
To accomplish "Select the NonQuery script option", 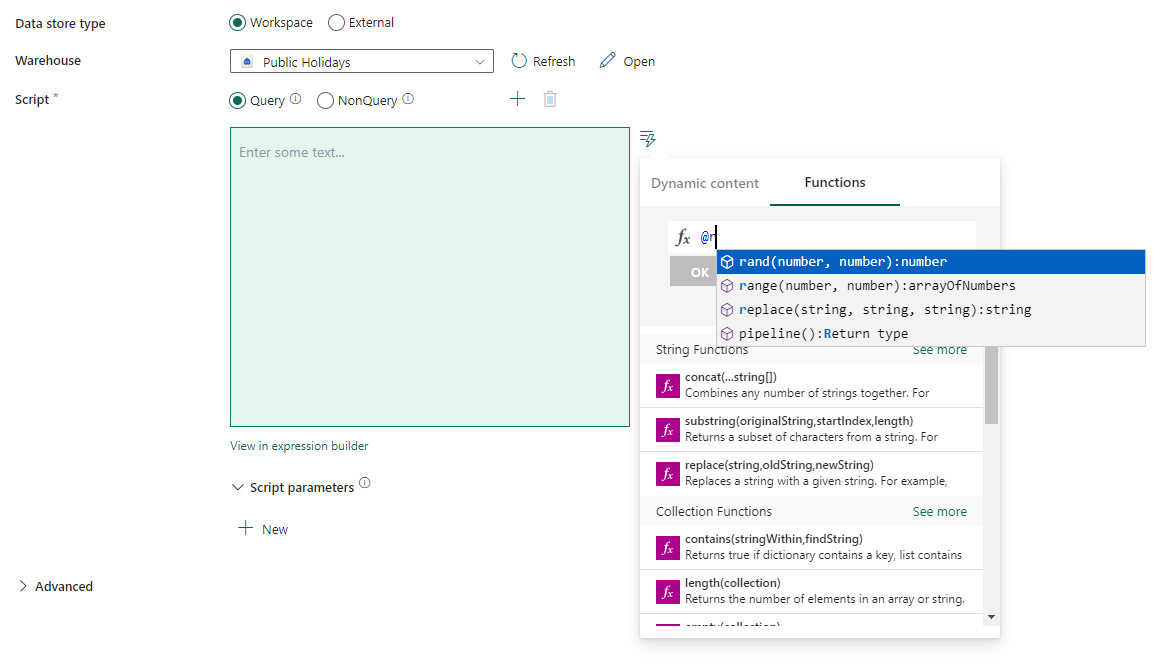I will (324, 100).
